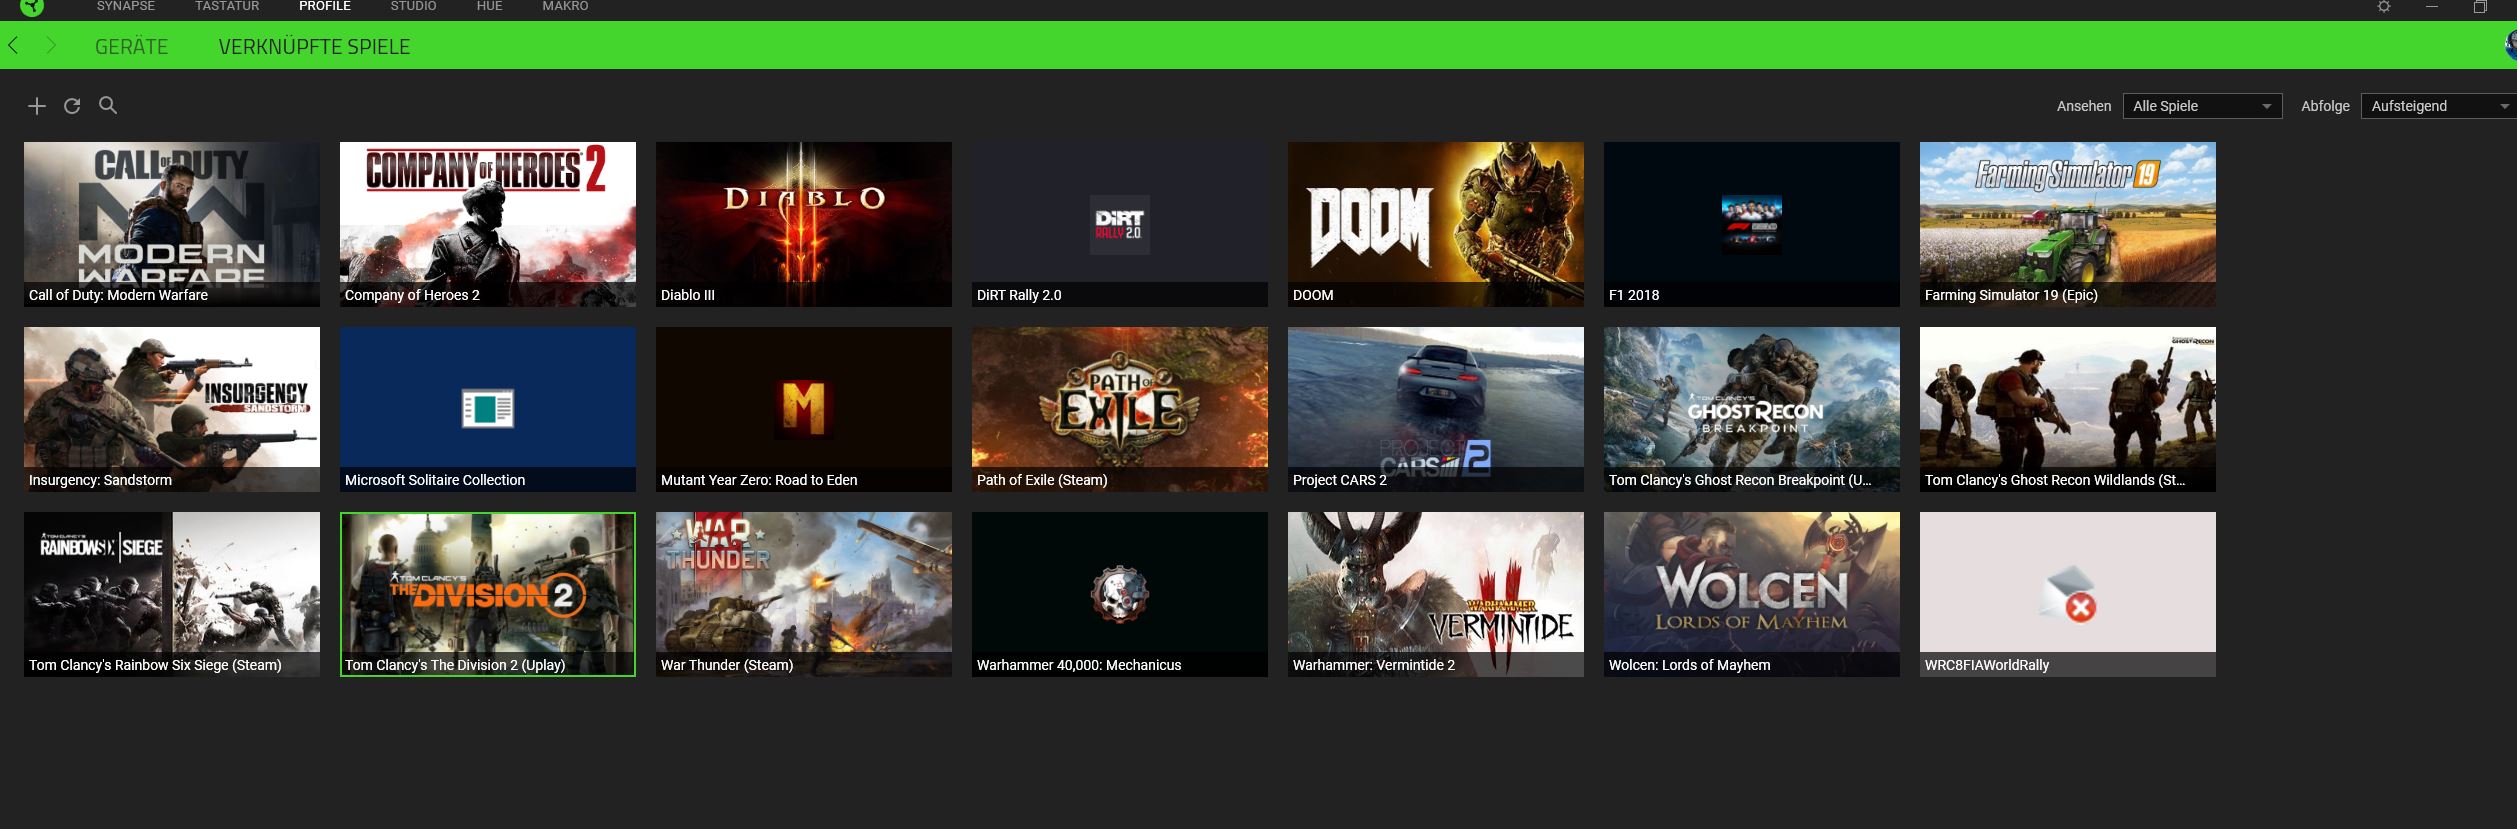Click the user avatar icon
2517x829 pixels.
(x=2510, y=45)
